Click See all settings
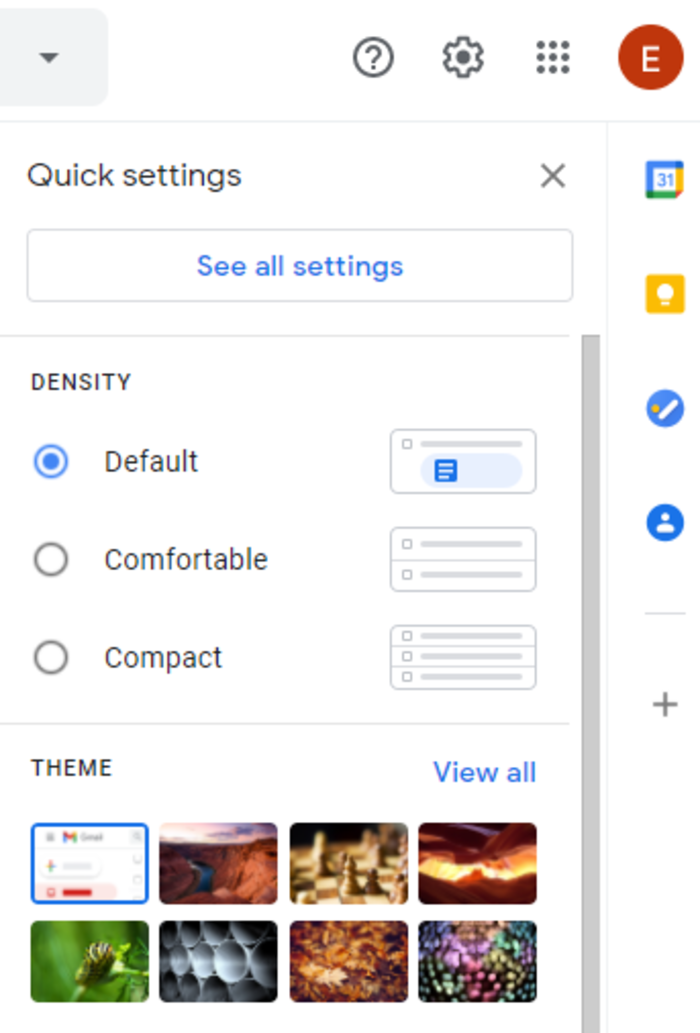 coord(300,265)
